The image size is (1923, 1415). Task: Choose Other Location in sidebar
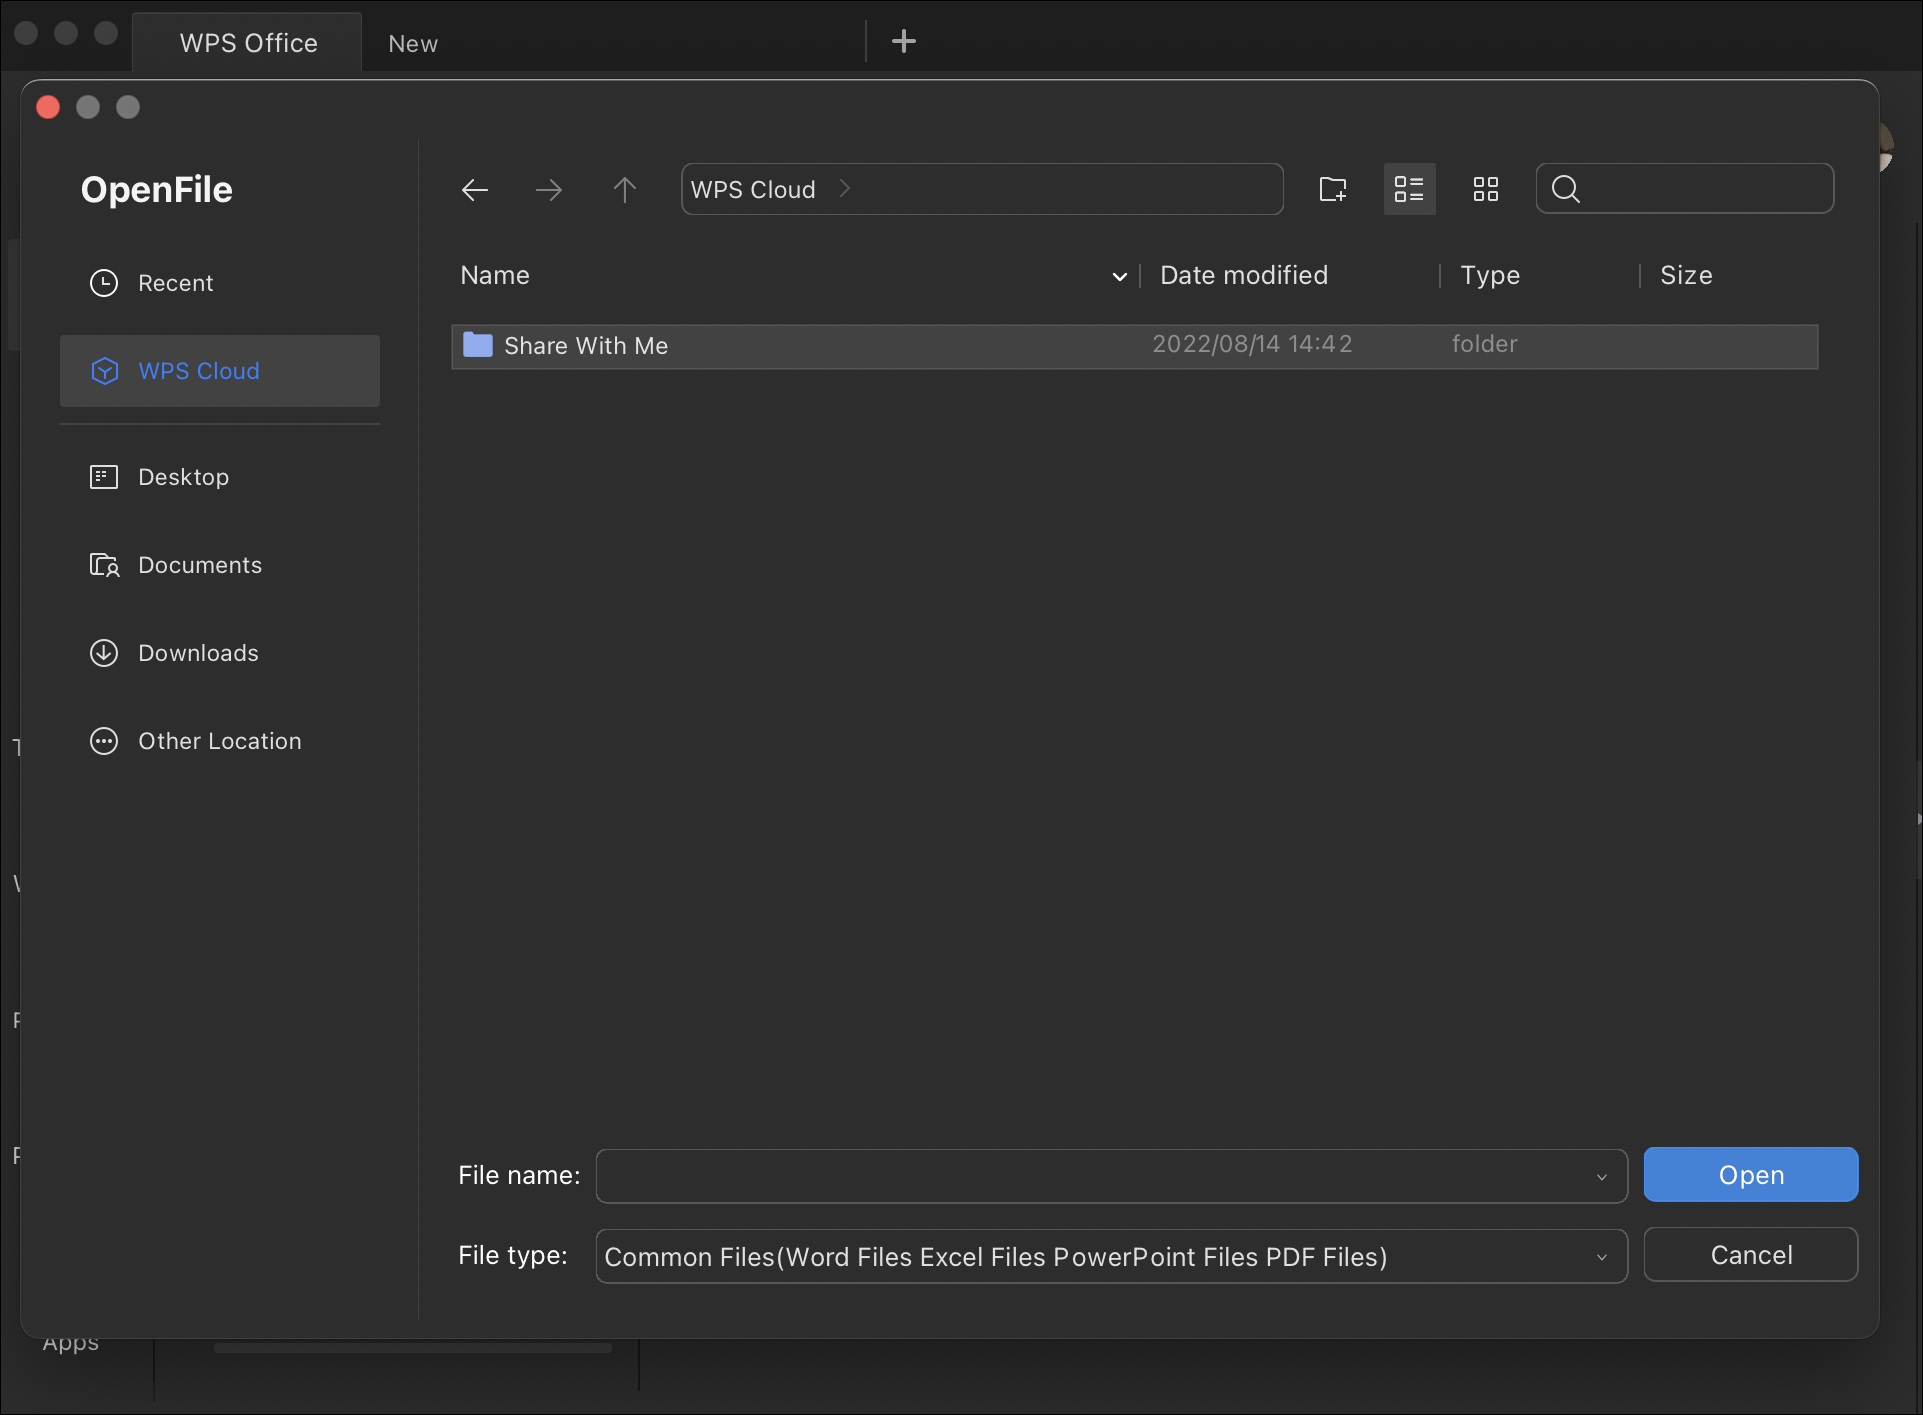[x=219, y=741]
